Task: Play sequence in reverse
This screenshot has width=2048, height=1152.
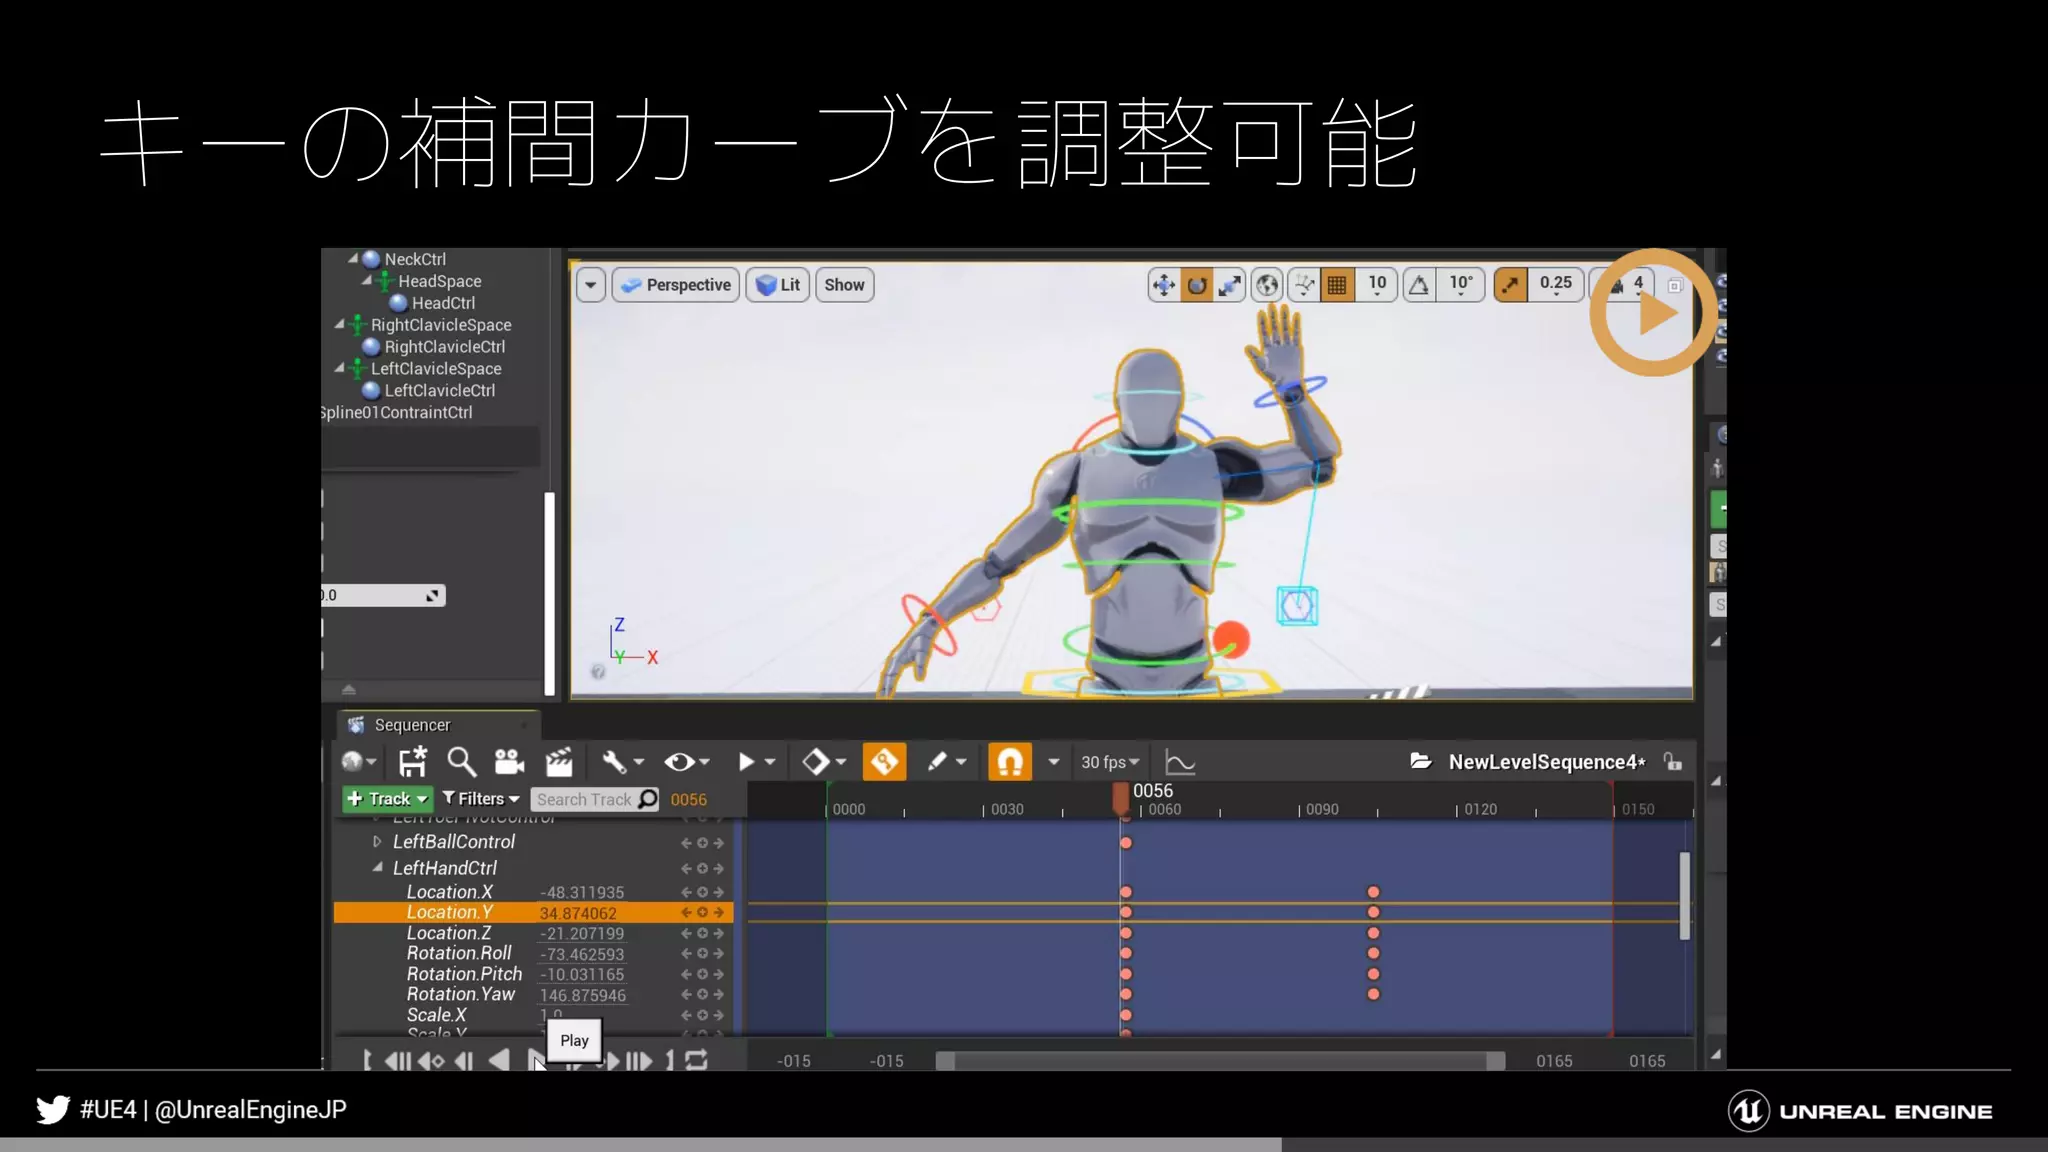Action: [x=499, y=1060]
